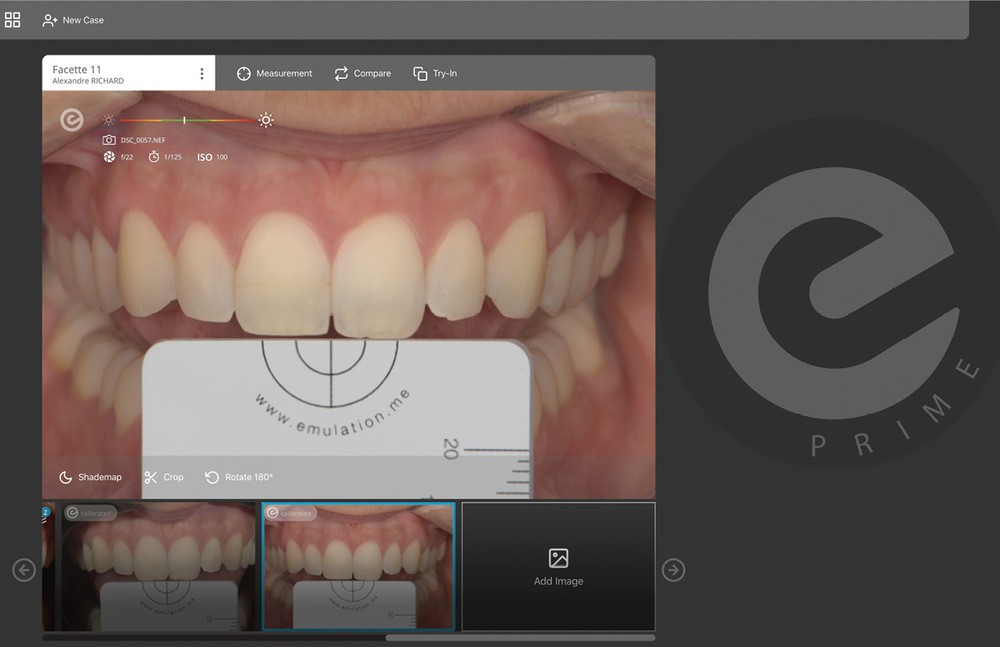The height and width of the screenshot is (647, 1000).
Task: Click the Facette 11 case title
Action: [x=77, y=69]
